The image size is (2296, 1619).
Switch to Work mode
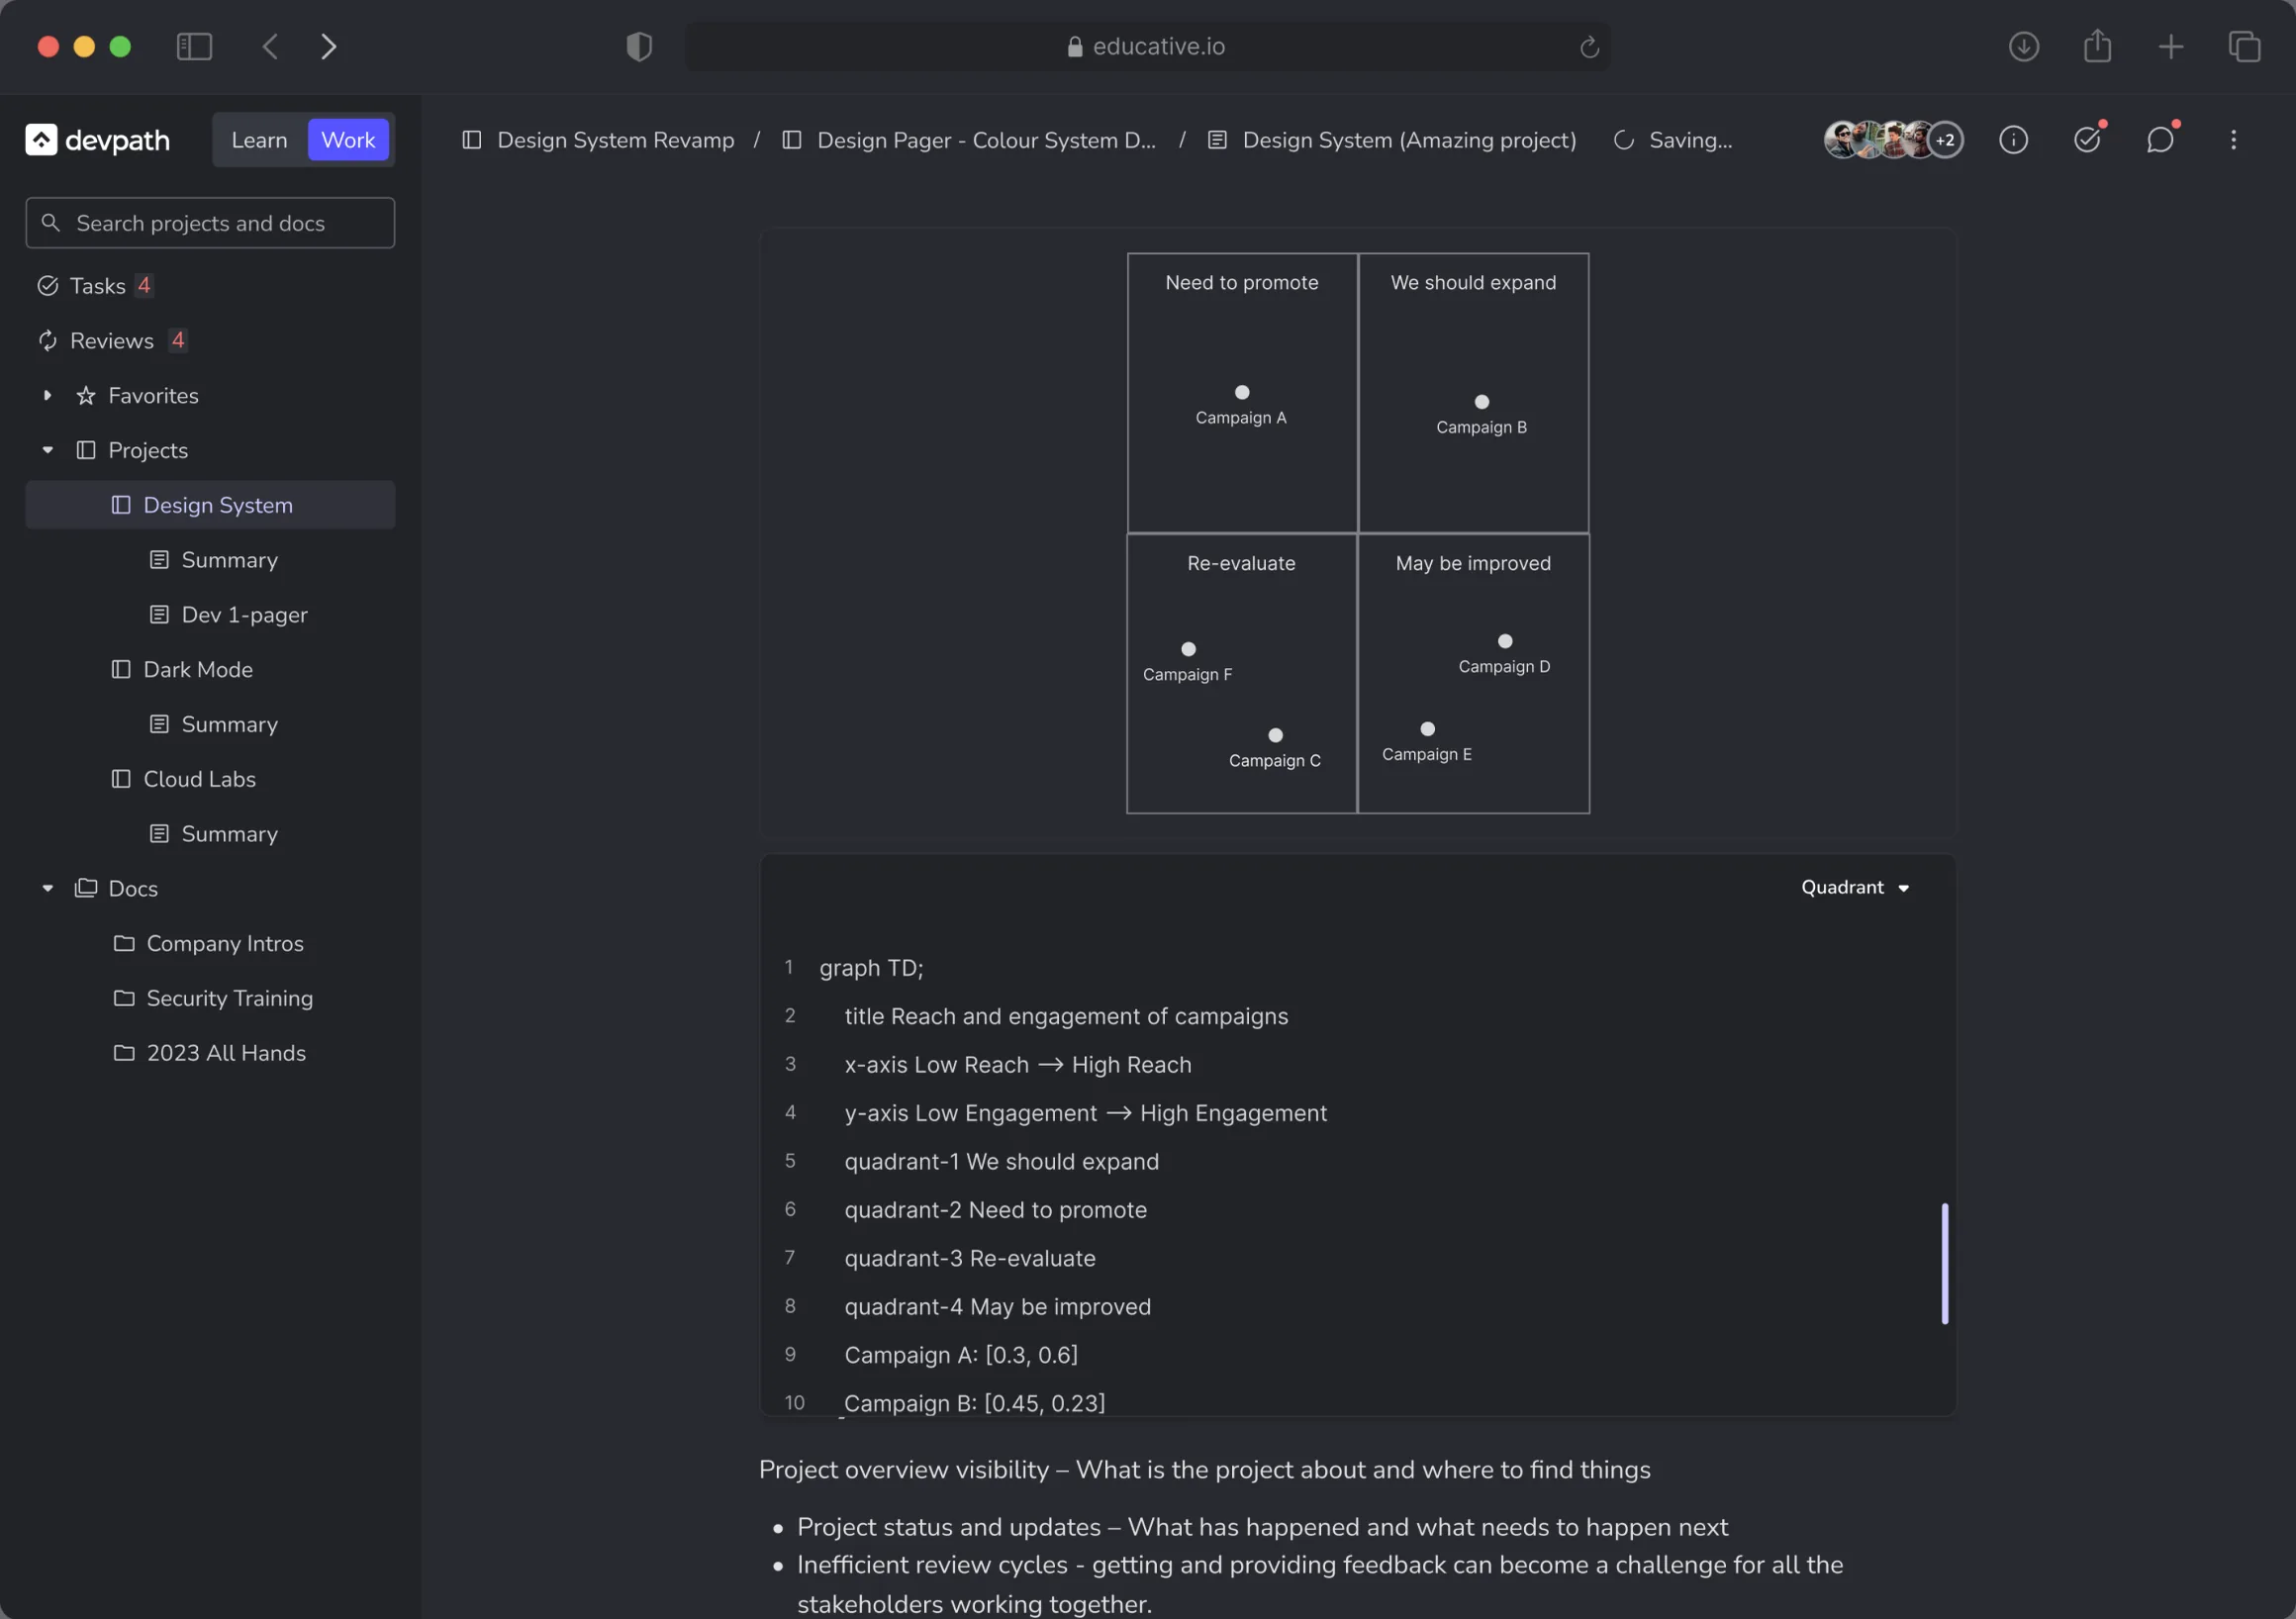tap(348, 140)
